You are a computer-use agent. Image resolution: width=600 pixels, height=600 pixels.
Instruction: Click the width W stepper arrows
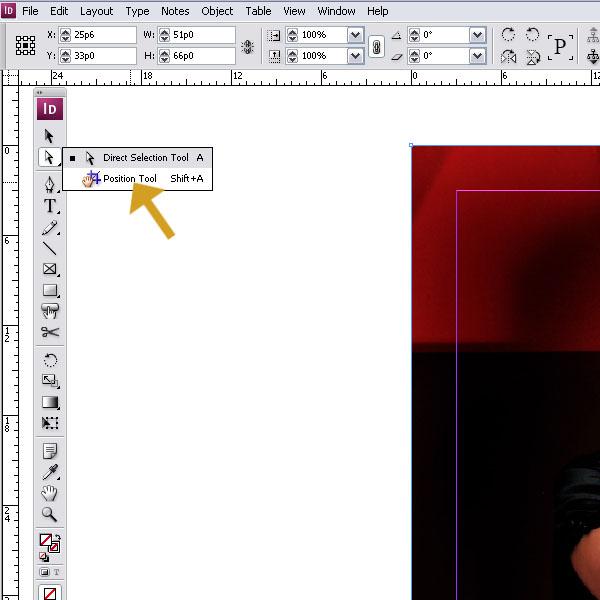point(165,35)
